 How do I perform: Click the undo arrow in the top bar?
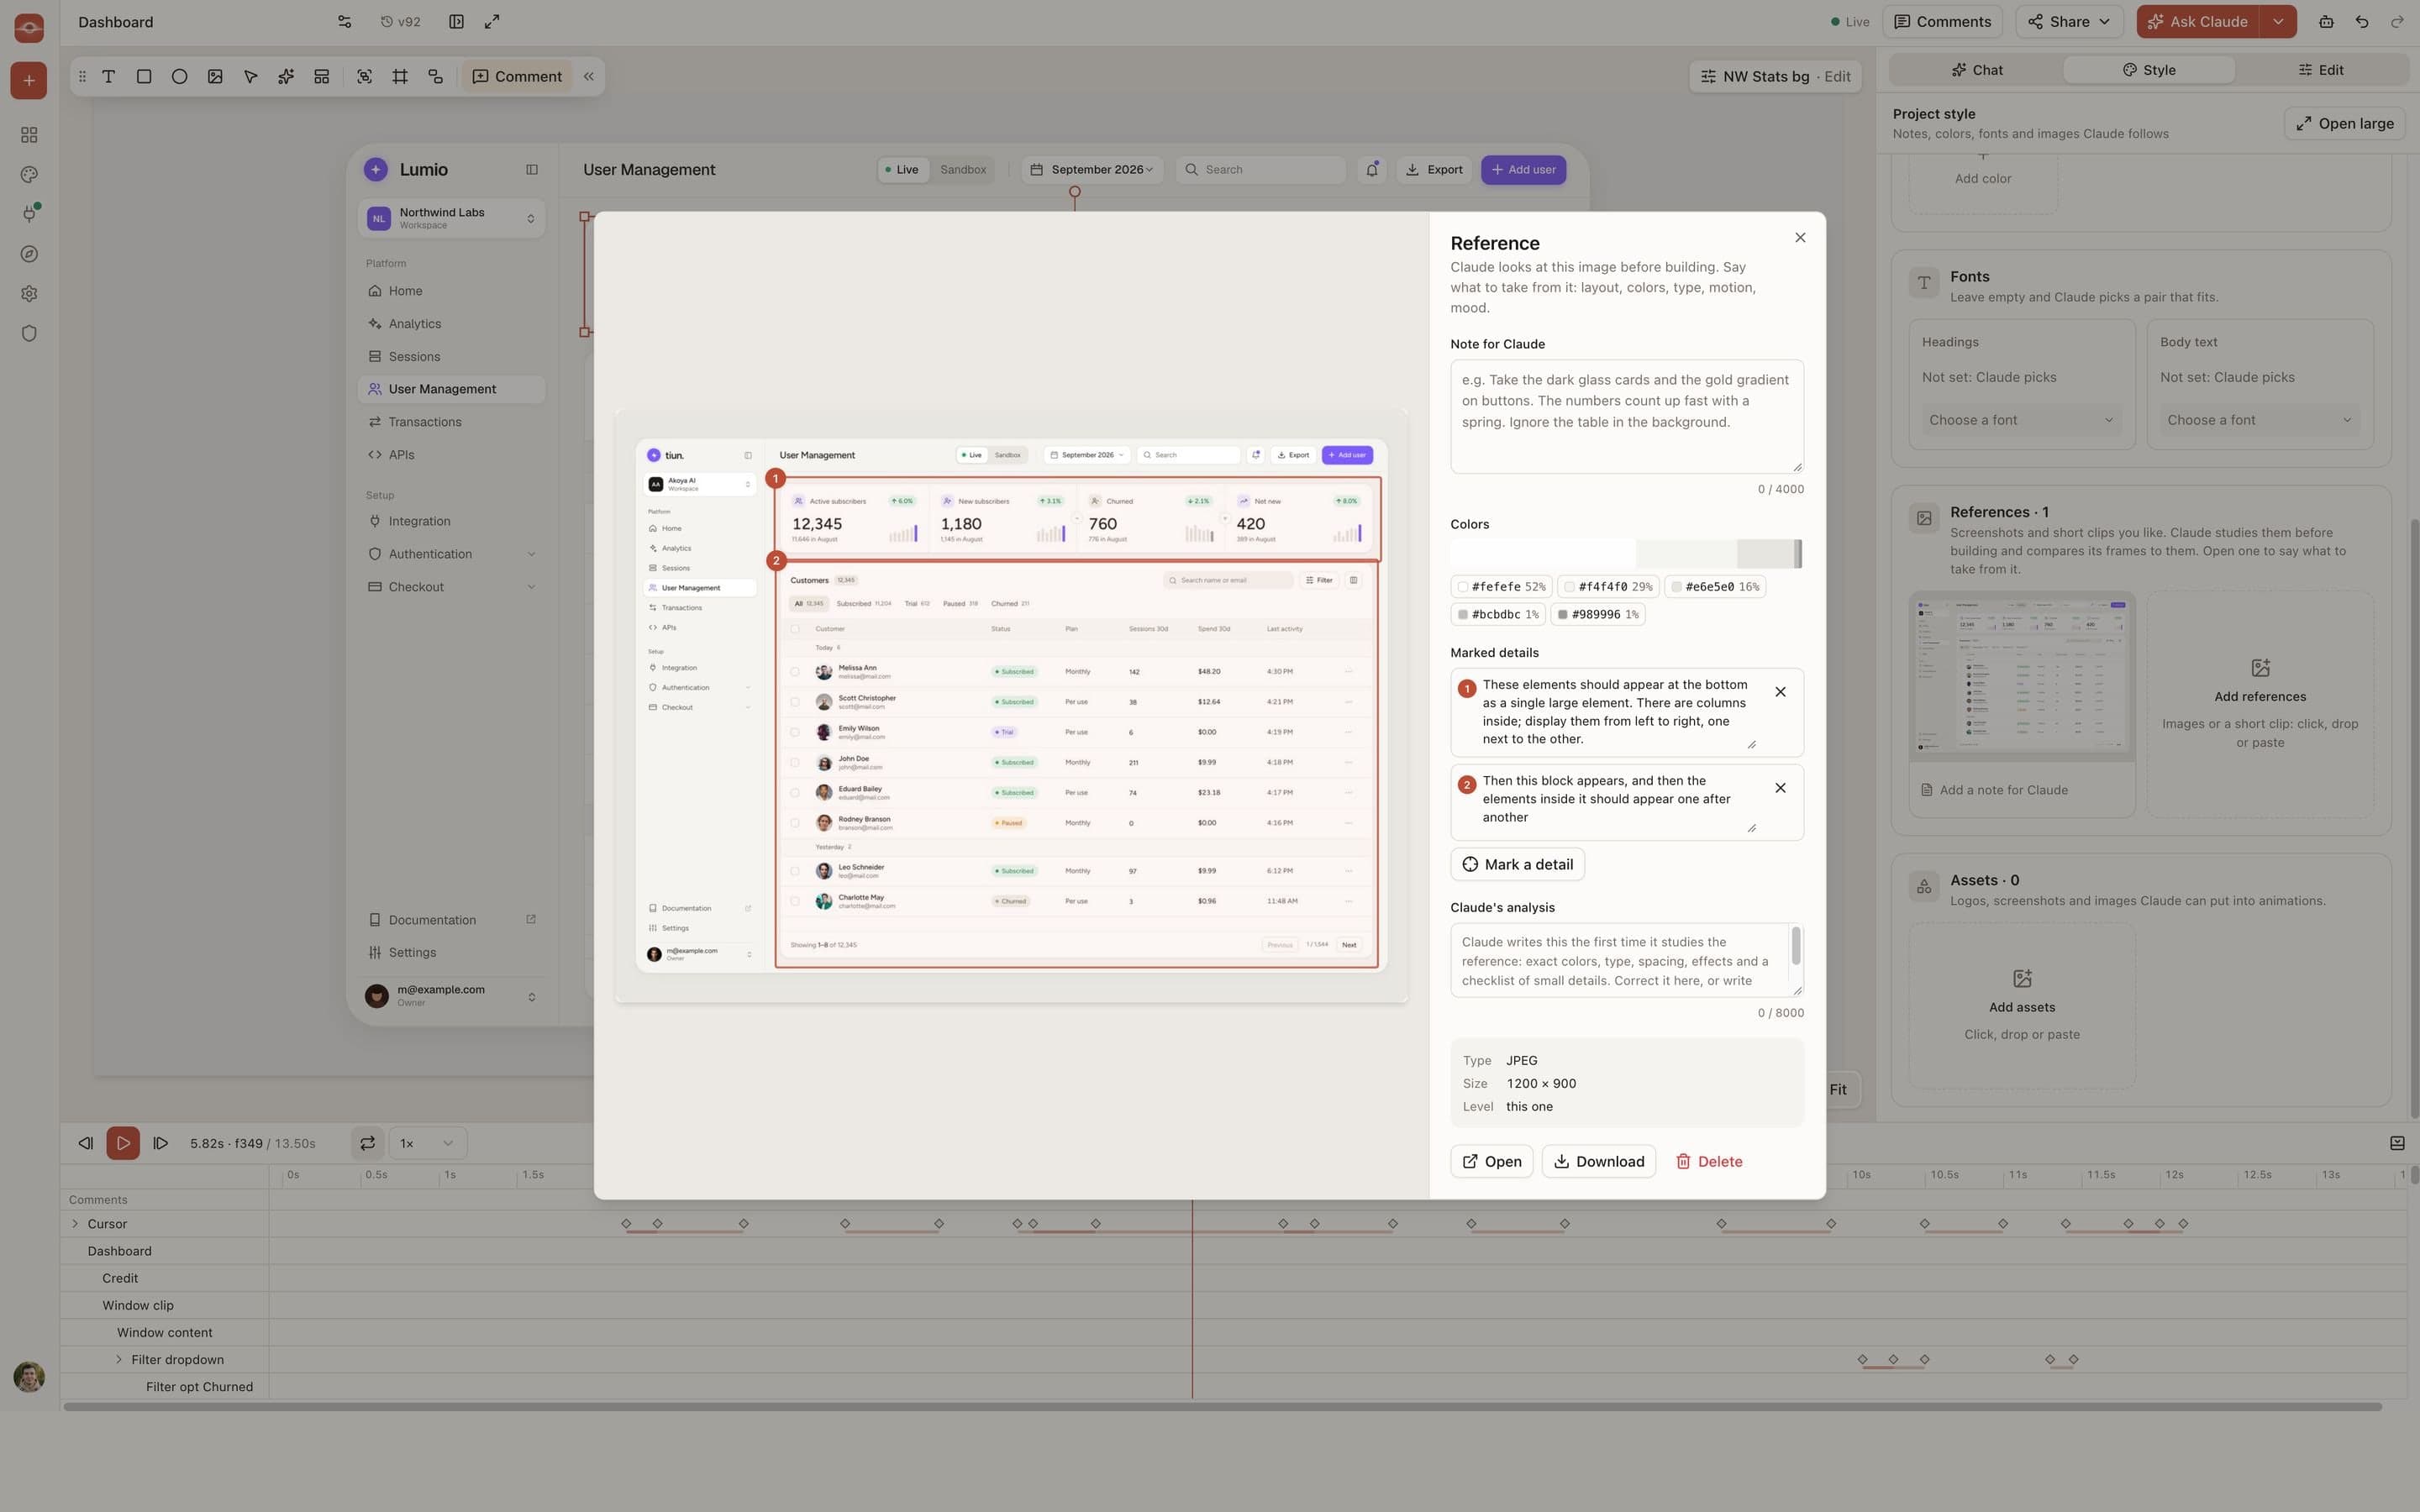(2362, 22)
